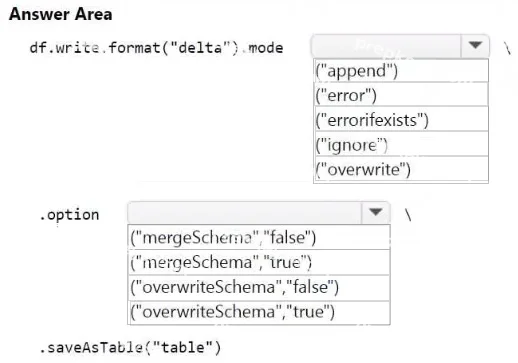
Task: Click the backslash after the mode dropdown
Action: (x=507, y=49)
